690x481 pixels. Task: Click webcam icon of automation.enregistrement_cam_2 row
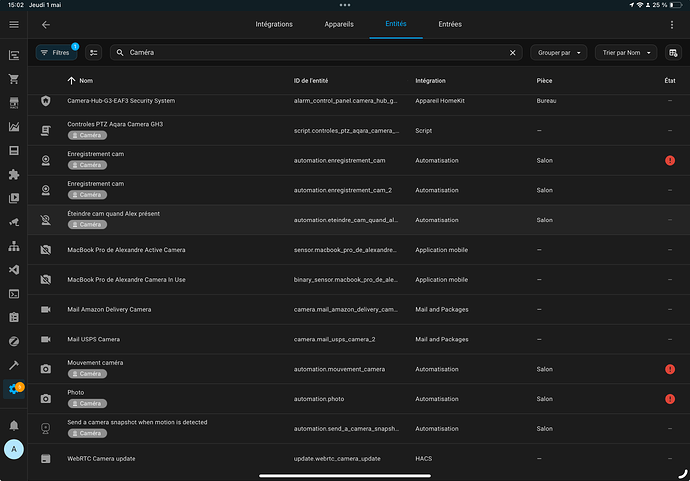(45, 190)
